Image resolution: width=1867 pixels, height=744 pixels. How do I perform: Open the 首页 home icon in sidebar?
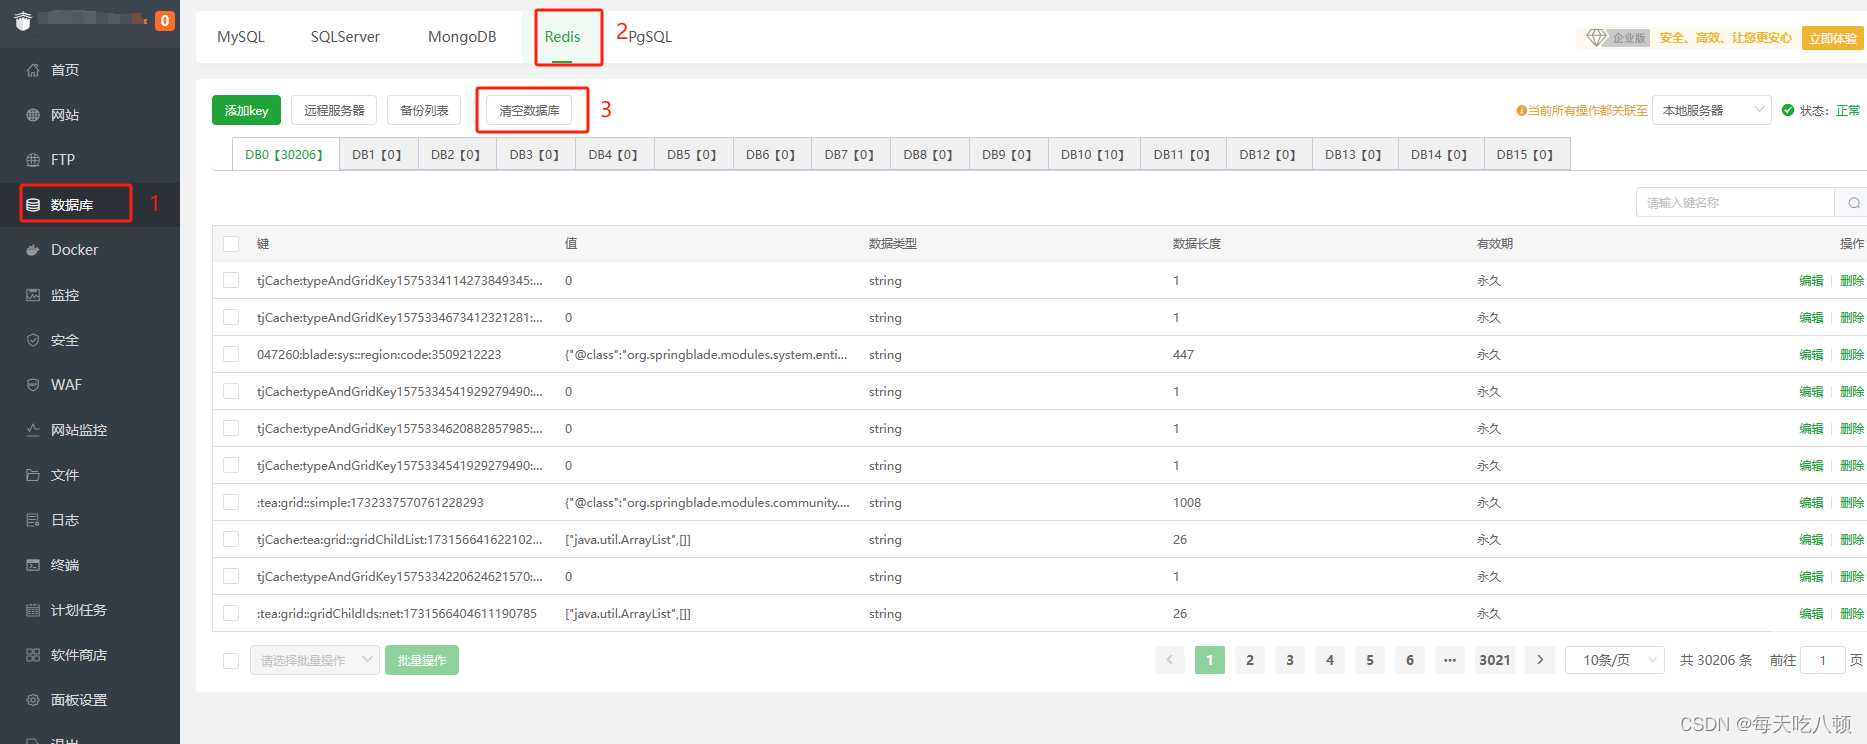[33, 70]
